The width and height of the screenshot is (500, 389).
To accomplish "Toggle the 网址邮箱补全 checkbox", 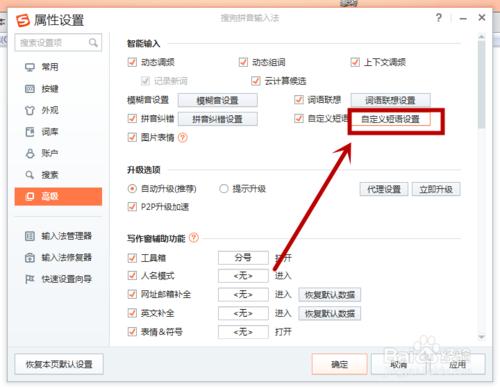I will point(132,294).
